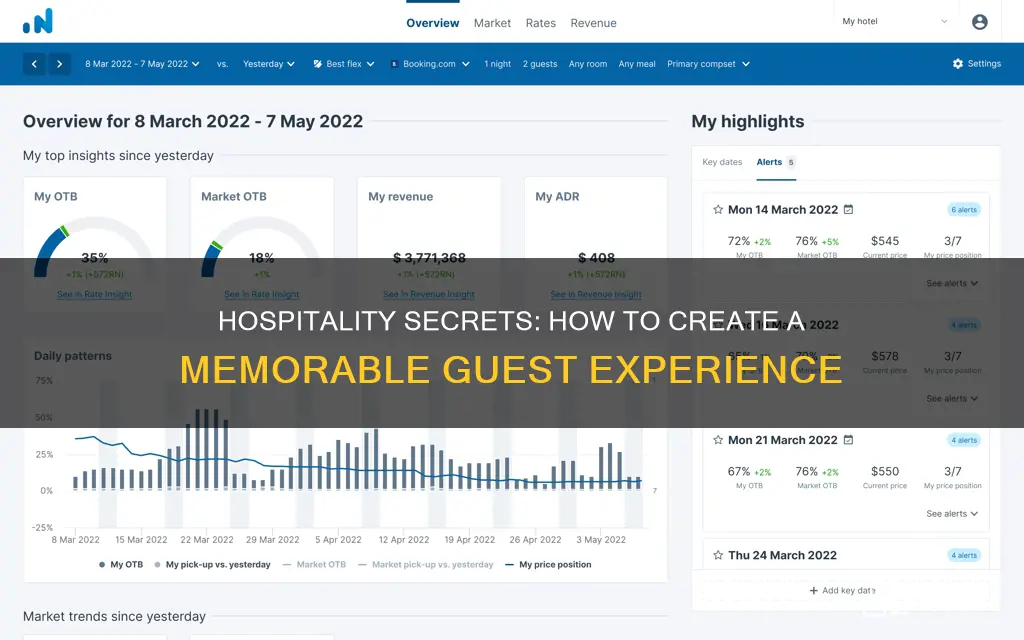The width and height of the screenshot is (1024, 640).
Task: Click the 4 alerts badge on Mon 21 March
Action: 964,440
